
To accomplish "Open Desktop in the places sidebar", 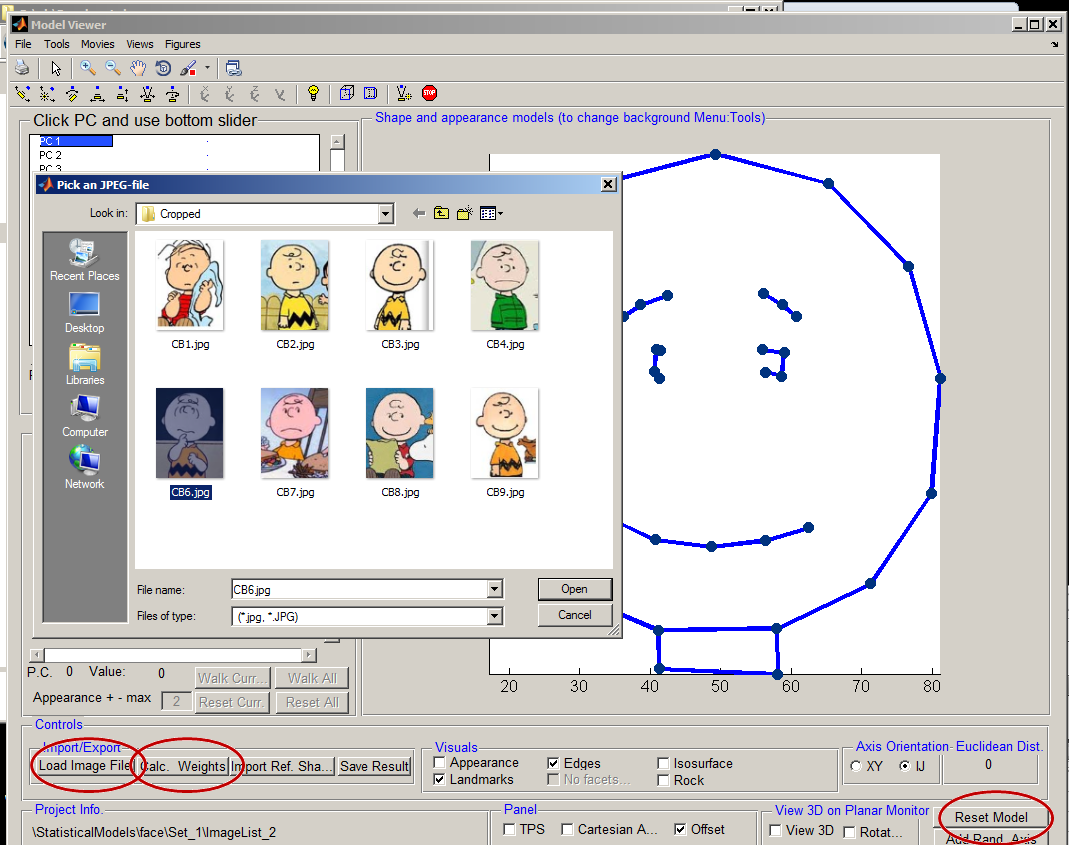I will tap(84, 312).
